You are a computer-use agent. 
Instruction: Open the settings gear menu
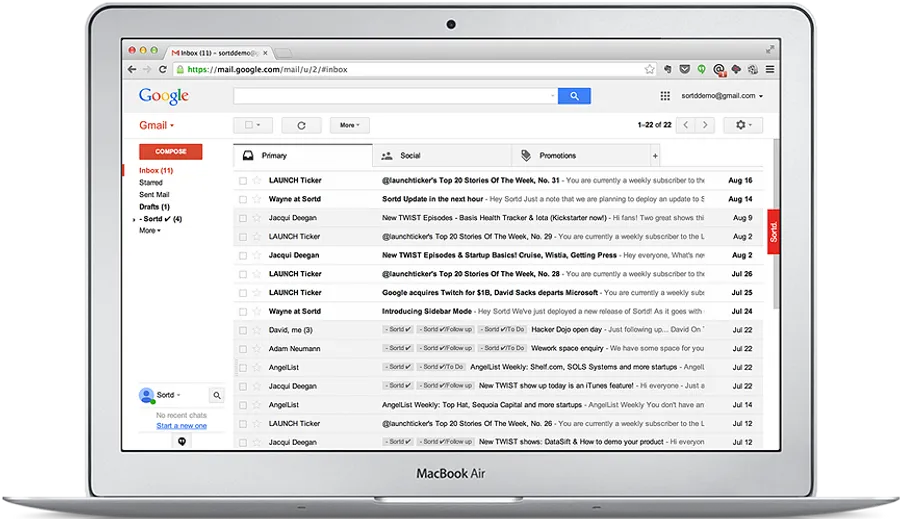pyautogui.click(x=743, y=125)
